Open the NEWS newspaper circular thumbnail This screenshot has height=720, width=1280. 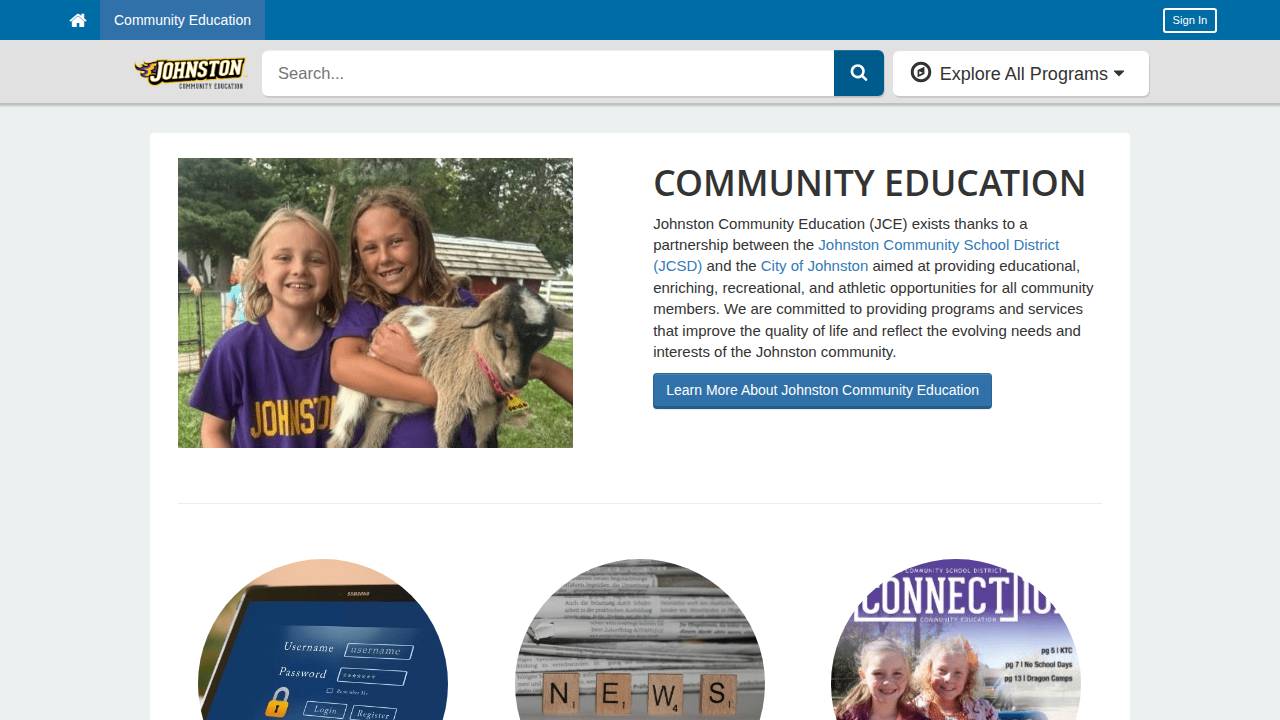click(640, 640)
